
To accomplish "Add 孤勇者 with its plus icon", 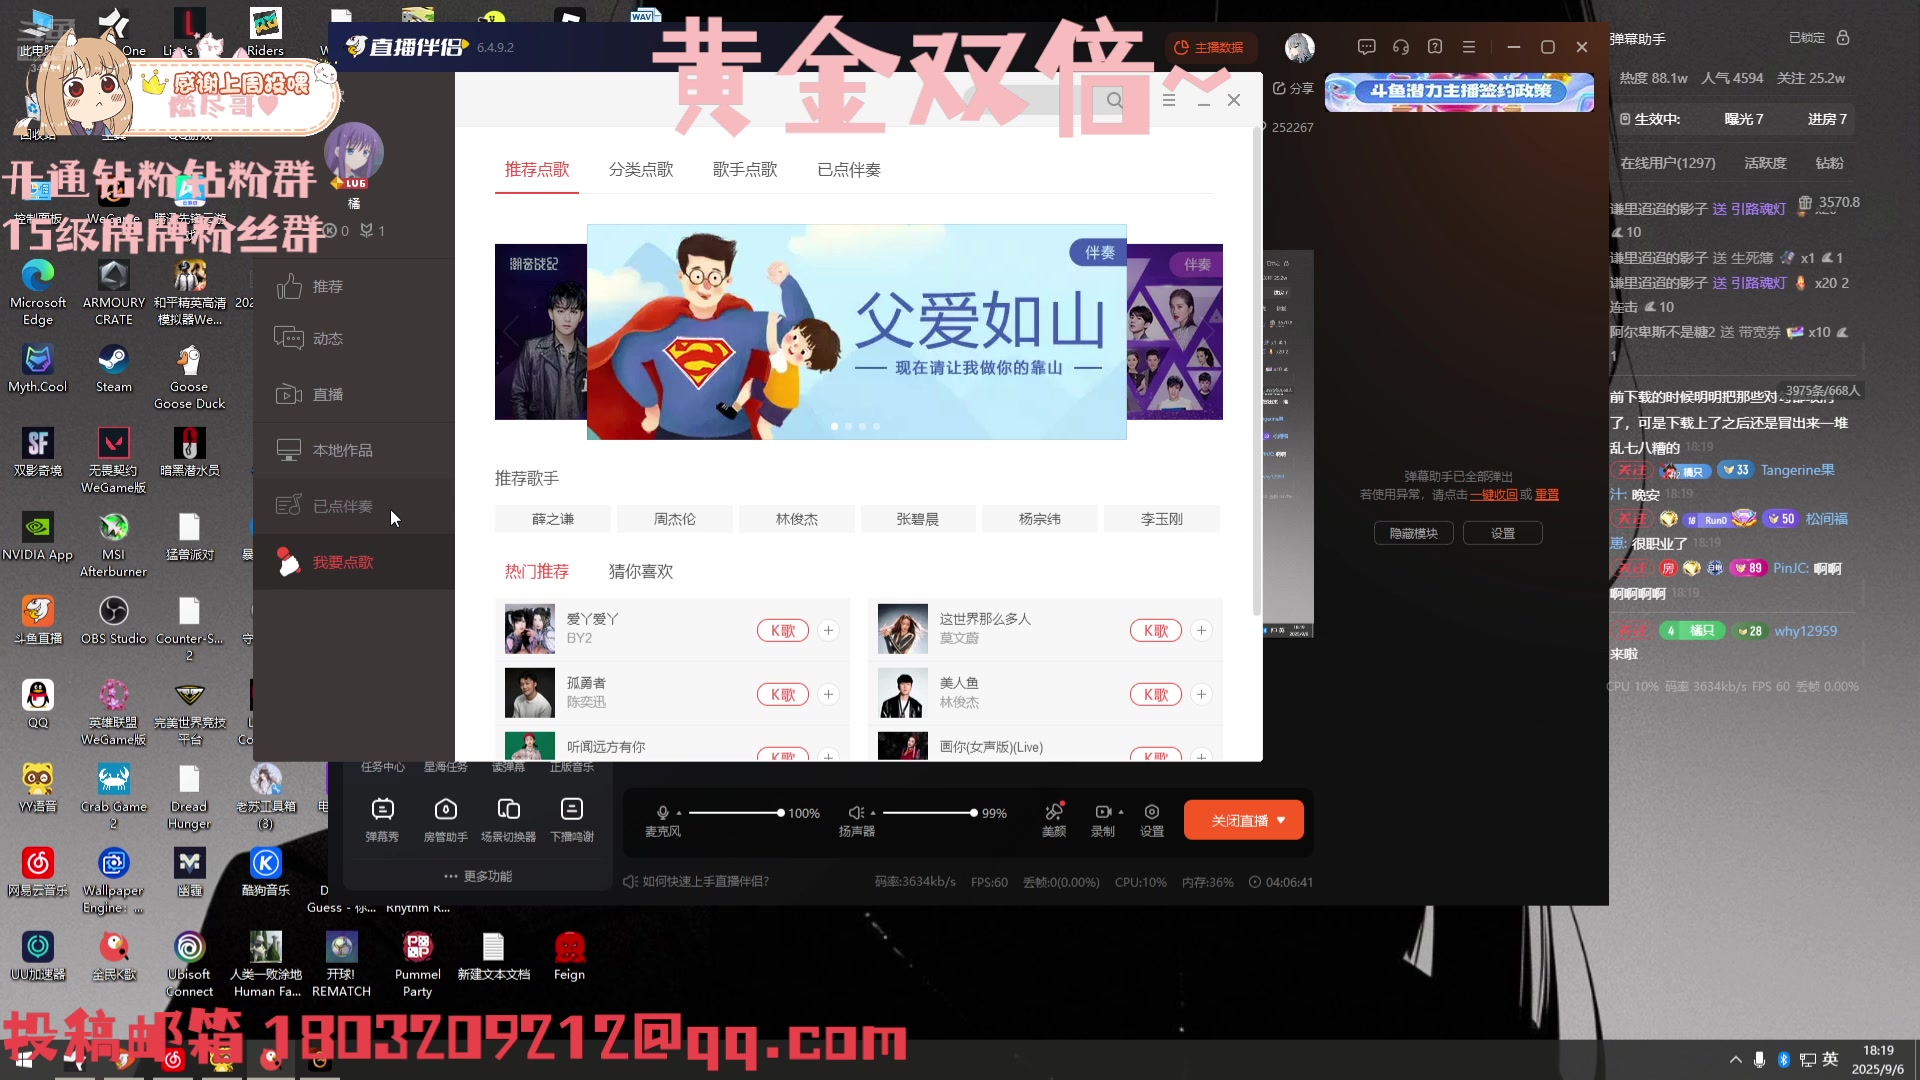I will point(828,694).
